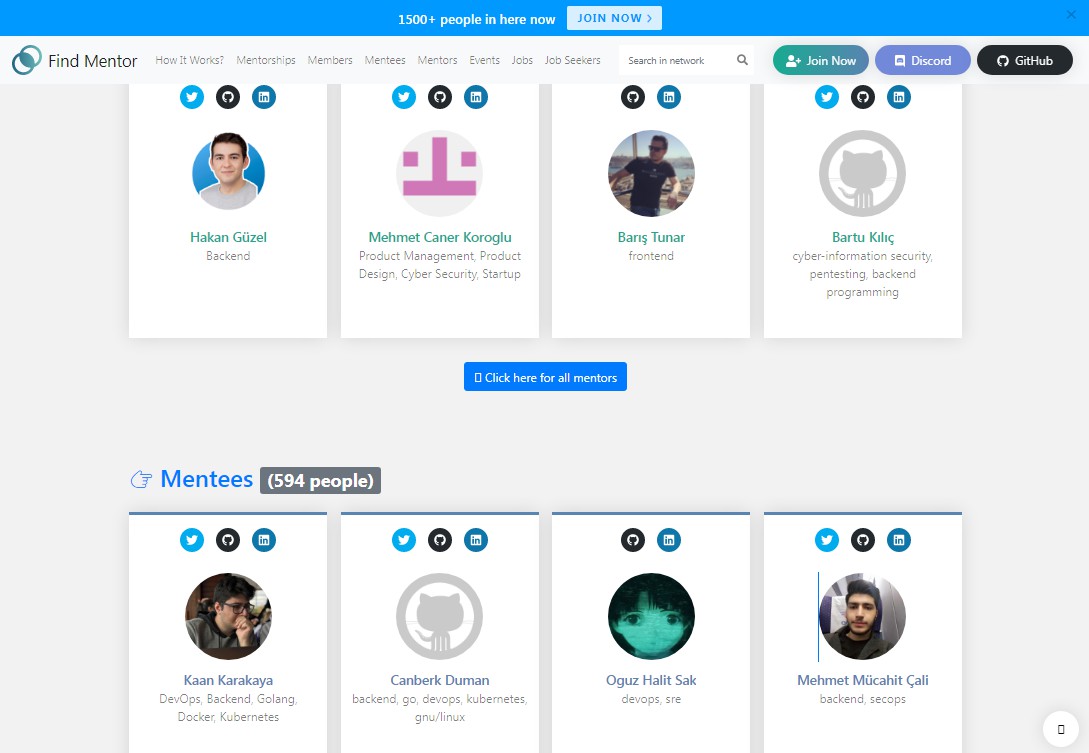Viewport: 1089px width, 753px height.
Task: Click 'Click here for all mentors' button
Action: (545, 377)
